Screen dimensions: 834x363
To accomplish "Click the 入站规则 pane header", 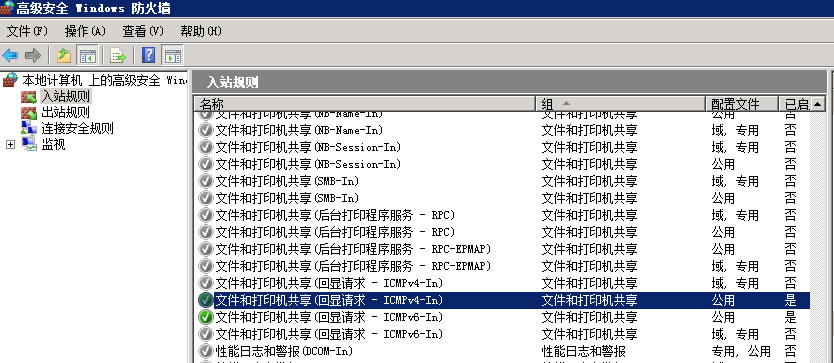I will [509, 82].
